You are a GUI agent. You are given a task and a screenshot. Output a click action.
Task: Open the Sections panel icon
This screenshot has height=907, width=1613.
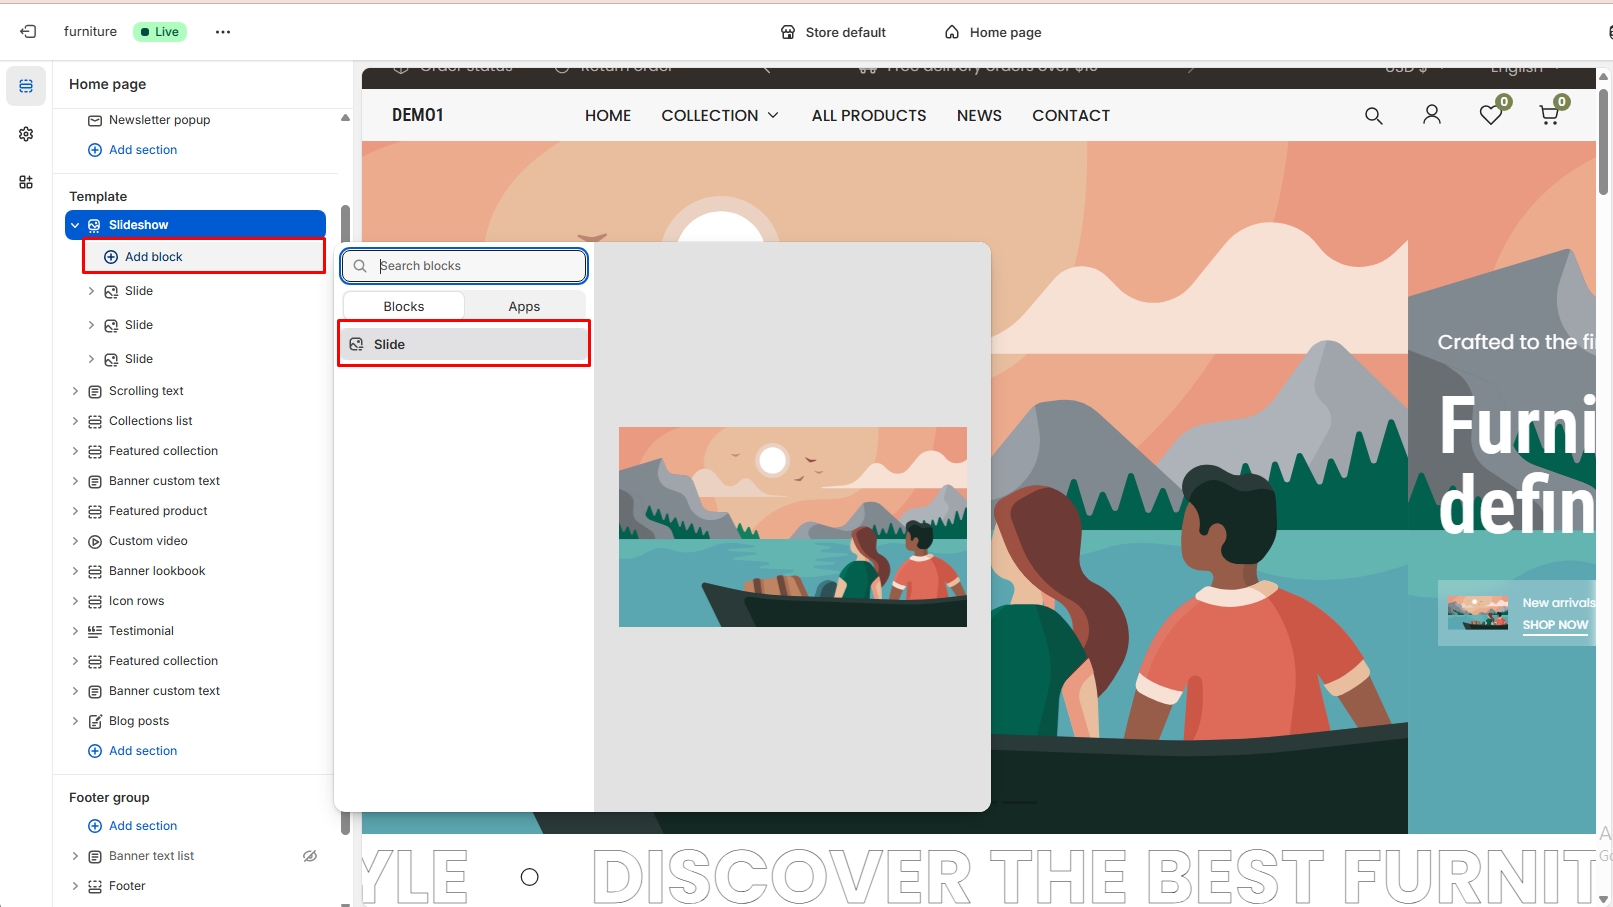pos(26,86)
